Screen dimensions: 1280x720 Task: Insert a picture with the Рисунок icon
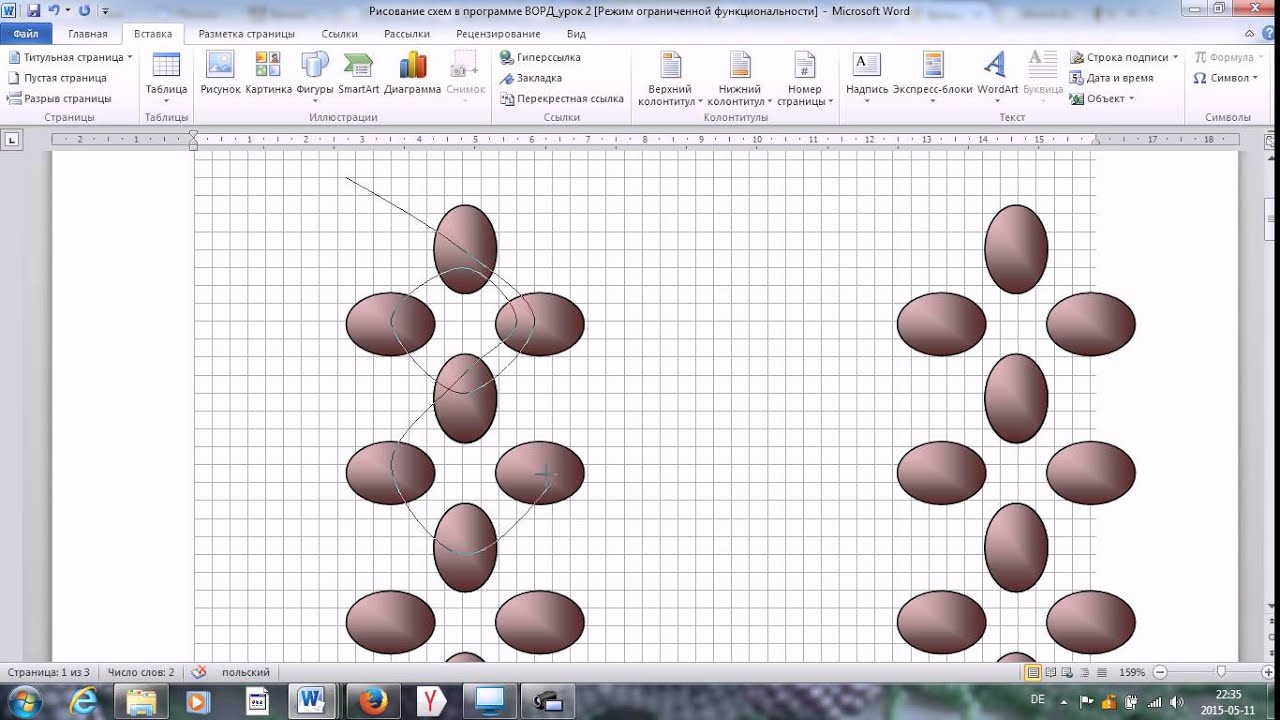click(x=220, y=73)
